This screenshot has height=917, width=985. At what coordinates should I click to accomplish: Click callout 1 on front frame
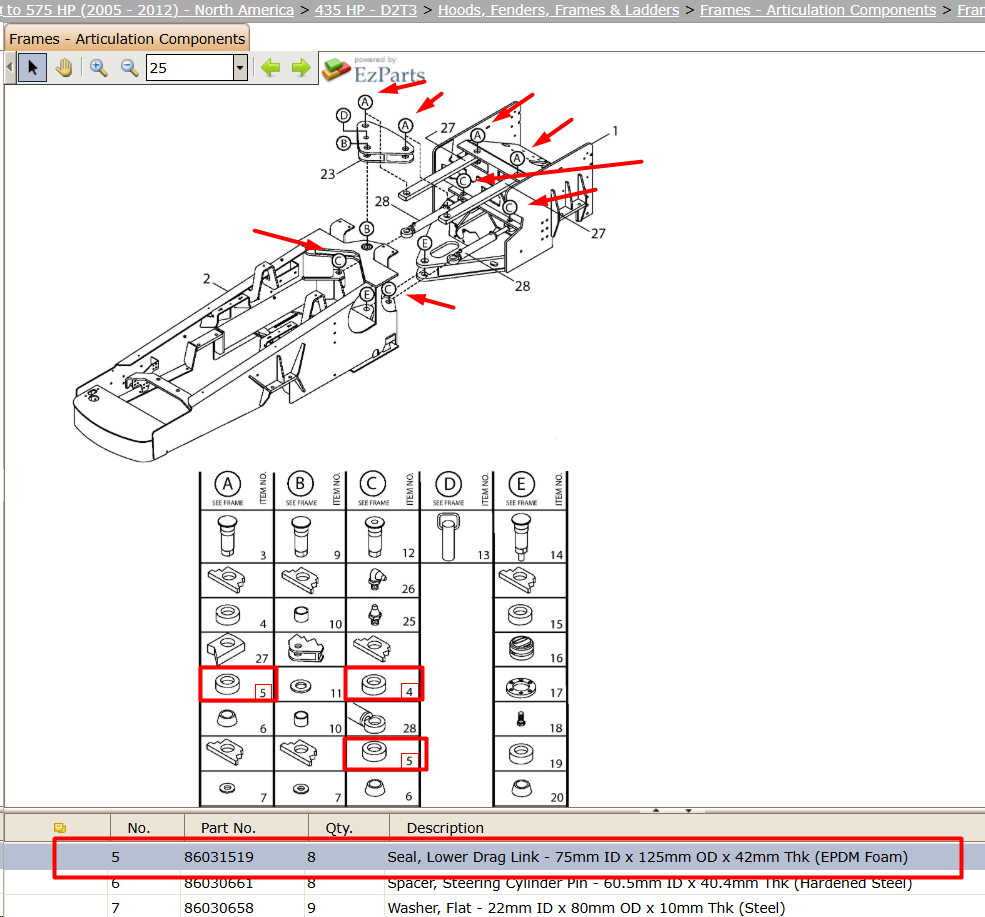click(615, 131)
